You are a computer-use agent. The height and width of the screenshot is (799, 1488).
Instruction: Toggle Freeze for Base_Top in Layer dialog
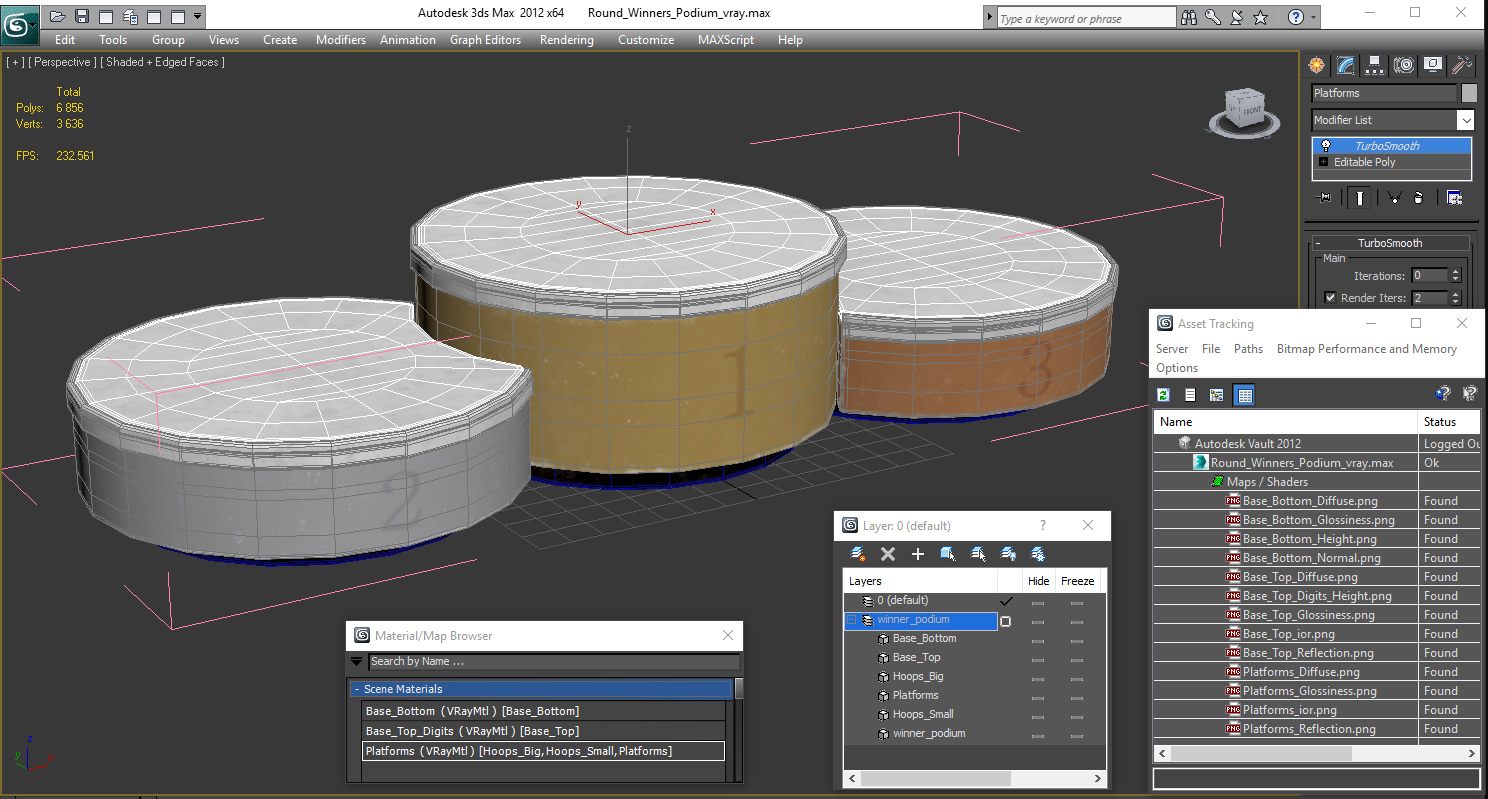click(x=1077, y=659)
